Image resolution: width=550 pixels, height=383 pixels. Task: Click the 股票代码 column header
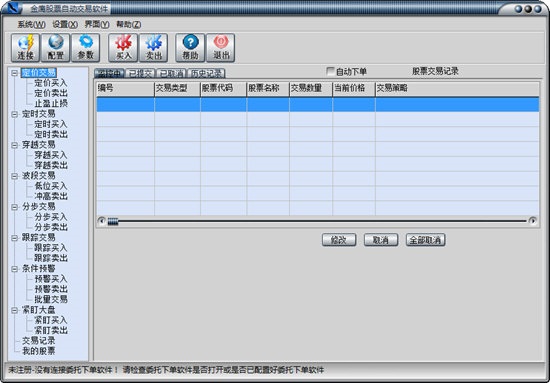[x=223, y=89]
